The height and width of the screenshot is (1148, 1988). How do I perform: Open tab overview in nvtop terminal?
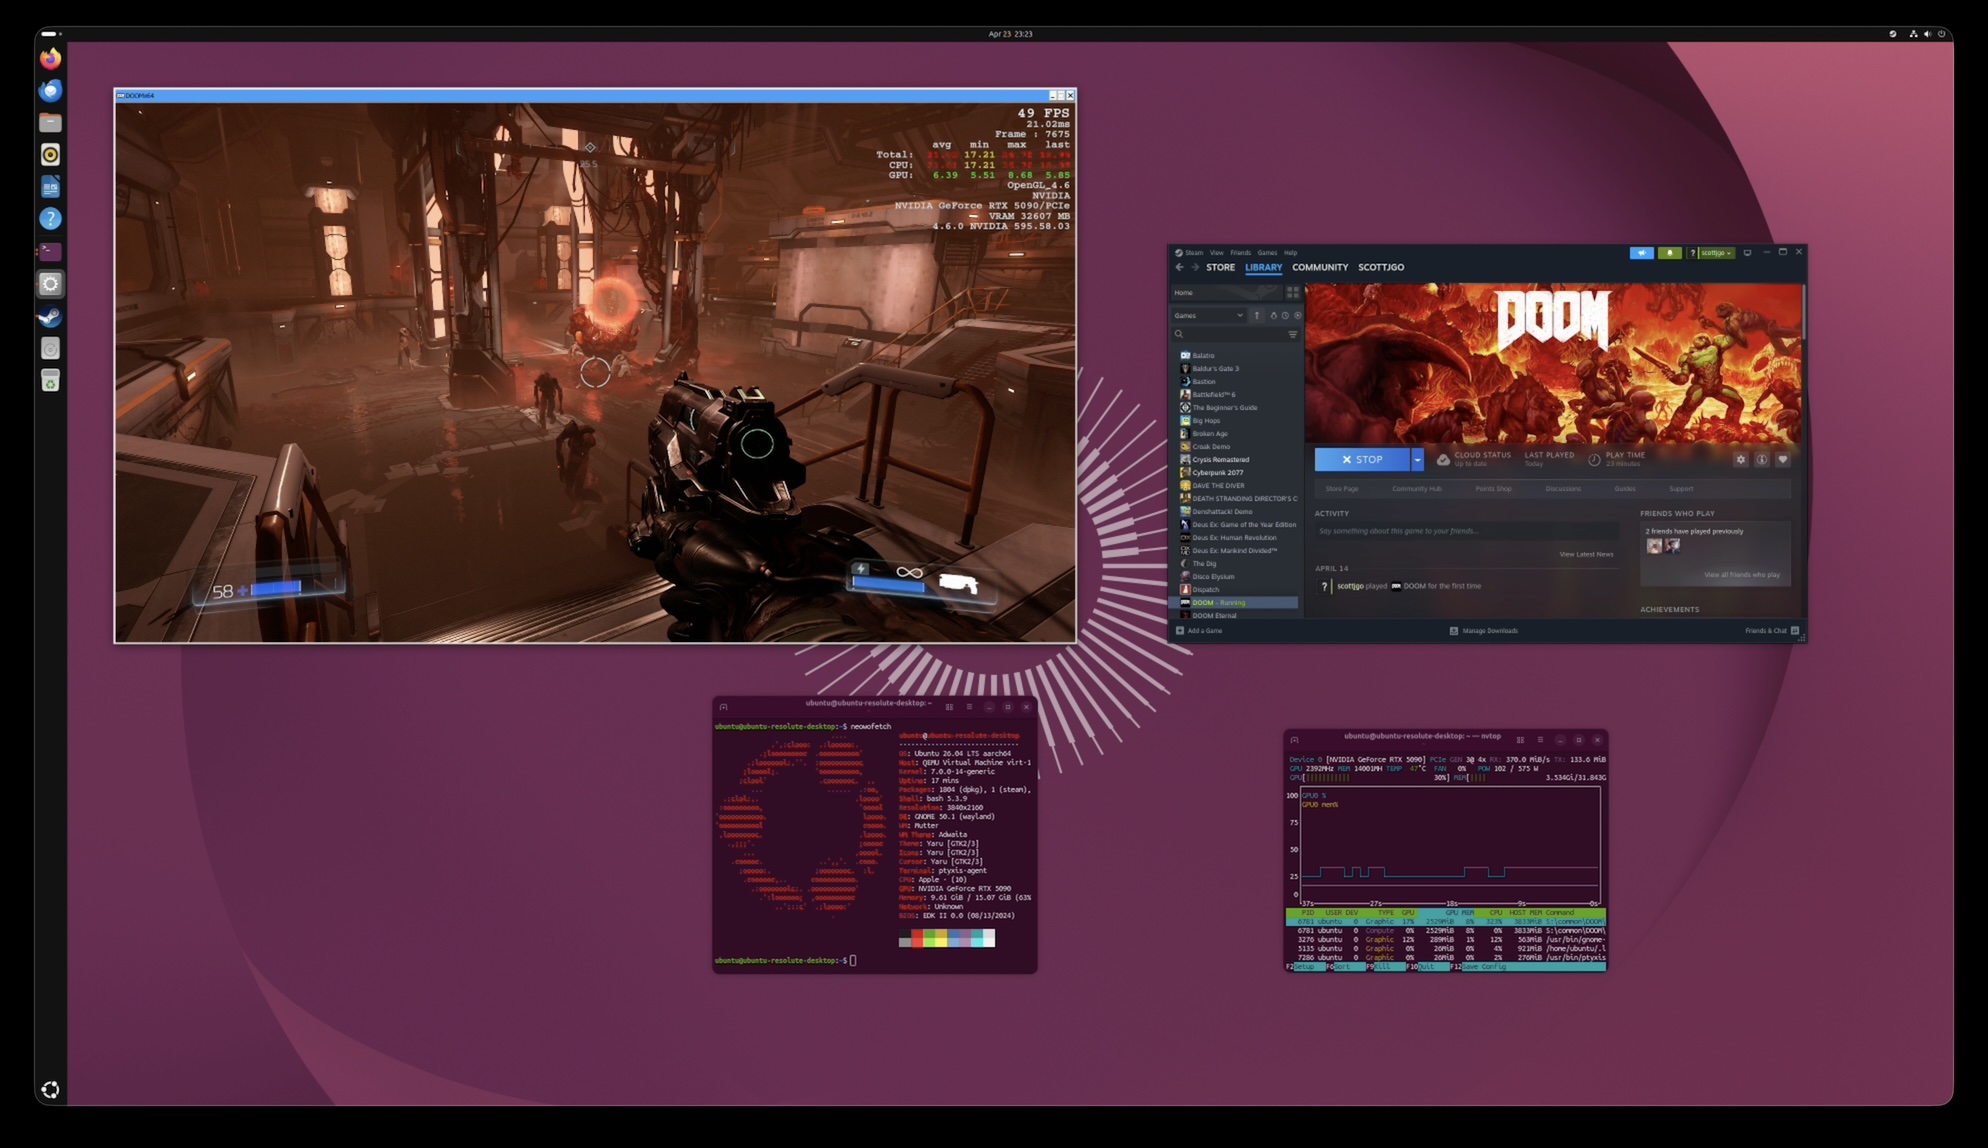1520,739
